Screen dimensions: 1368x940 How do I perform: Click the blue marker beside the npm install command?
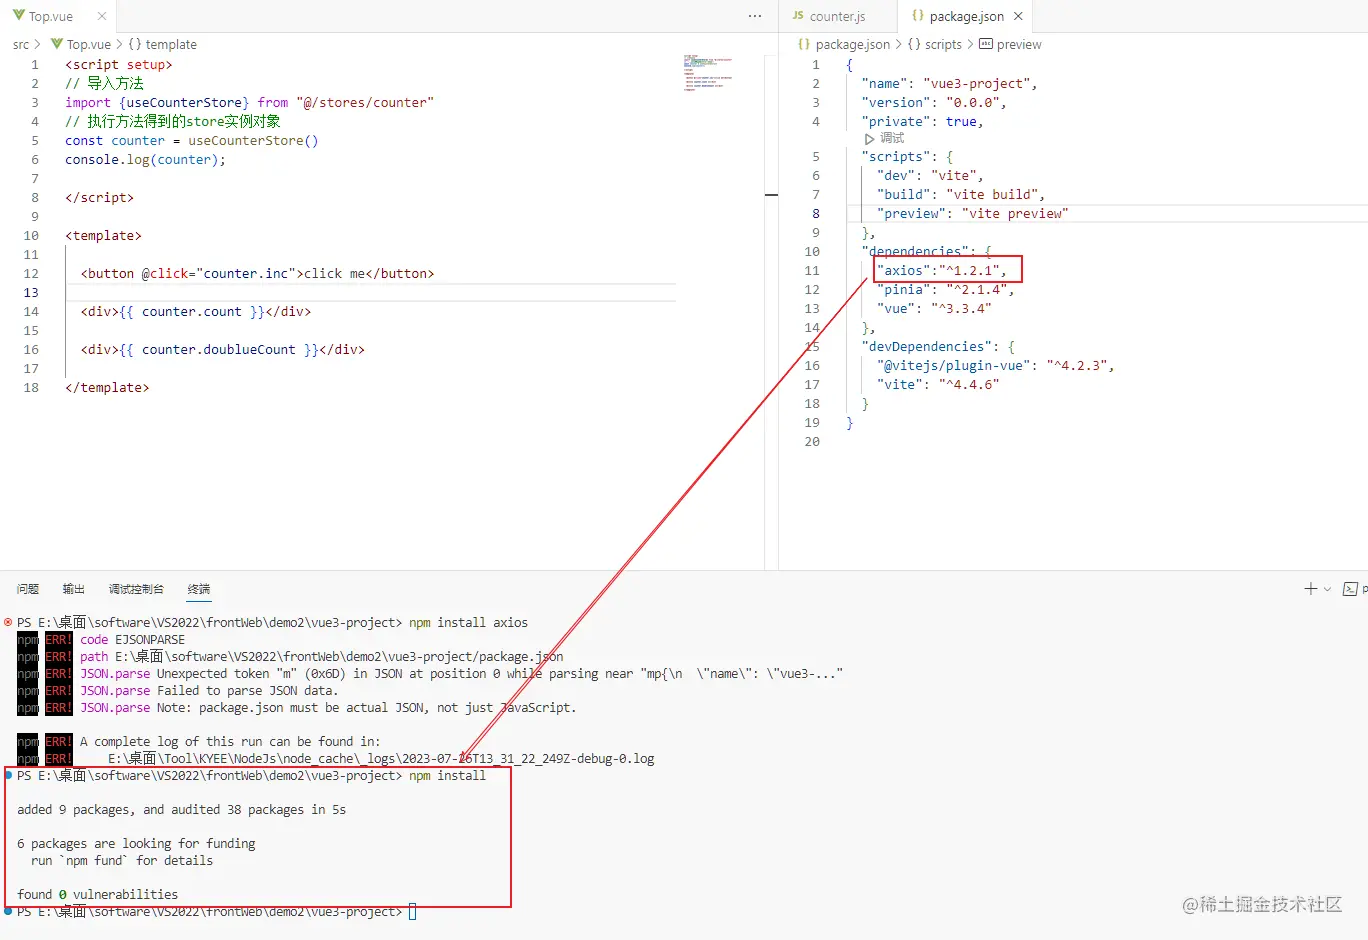pyautogui.click(x=8, y=775)
